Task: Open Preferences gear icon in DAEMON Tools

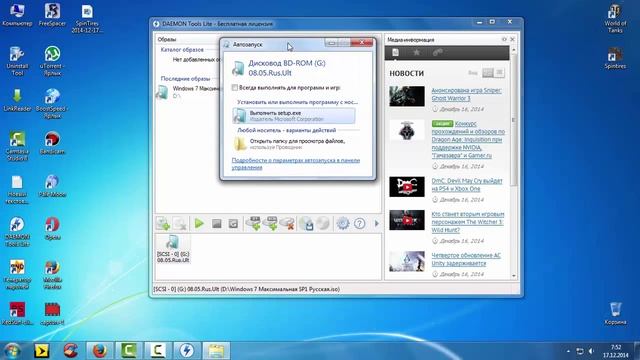Action: coord(343,223)
